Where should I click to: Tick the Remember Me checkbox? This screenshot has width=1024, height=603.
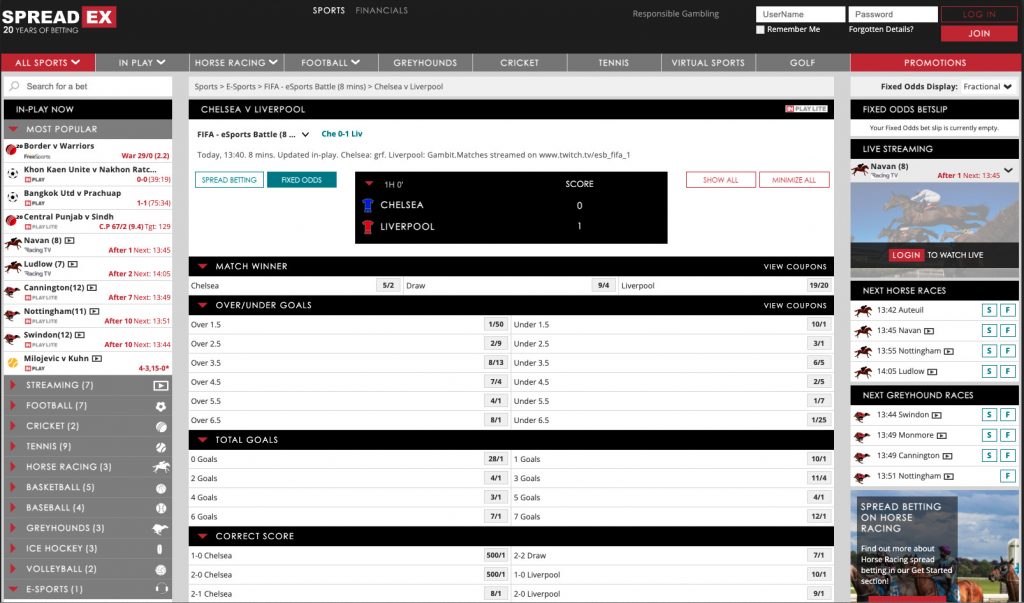pyautogui.click(x=761, y=30)
